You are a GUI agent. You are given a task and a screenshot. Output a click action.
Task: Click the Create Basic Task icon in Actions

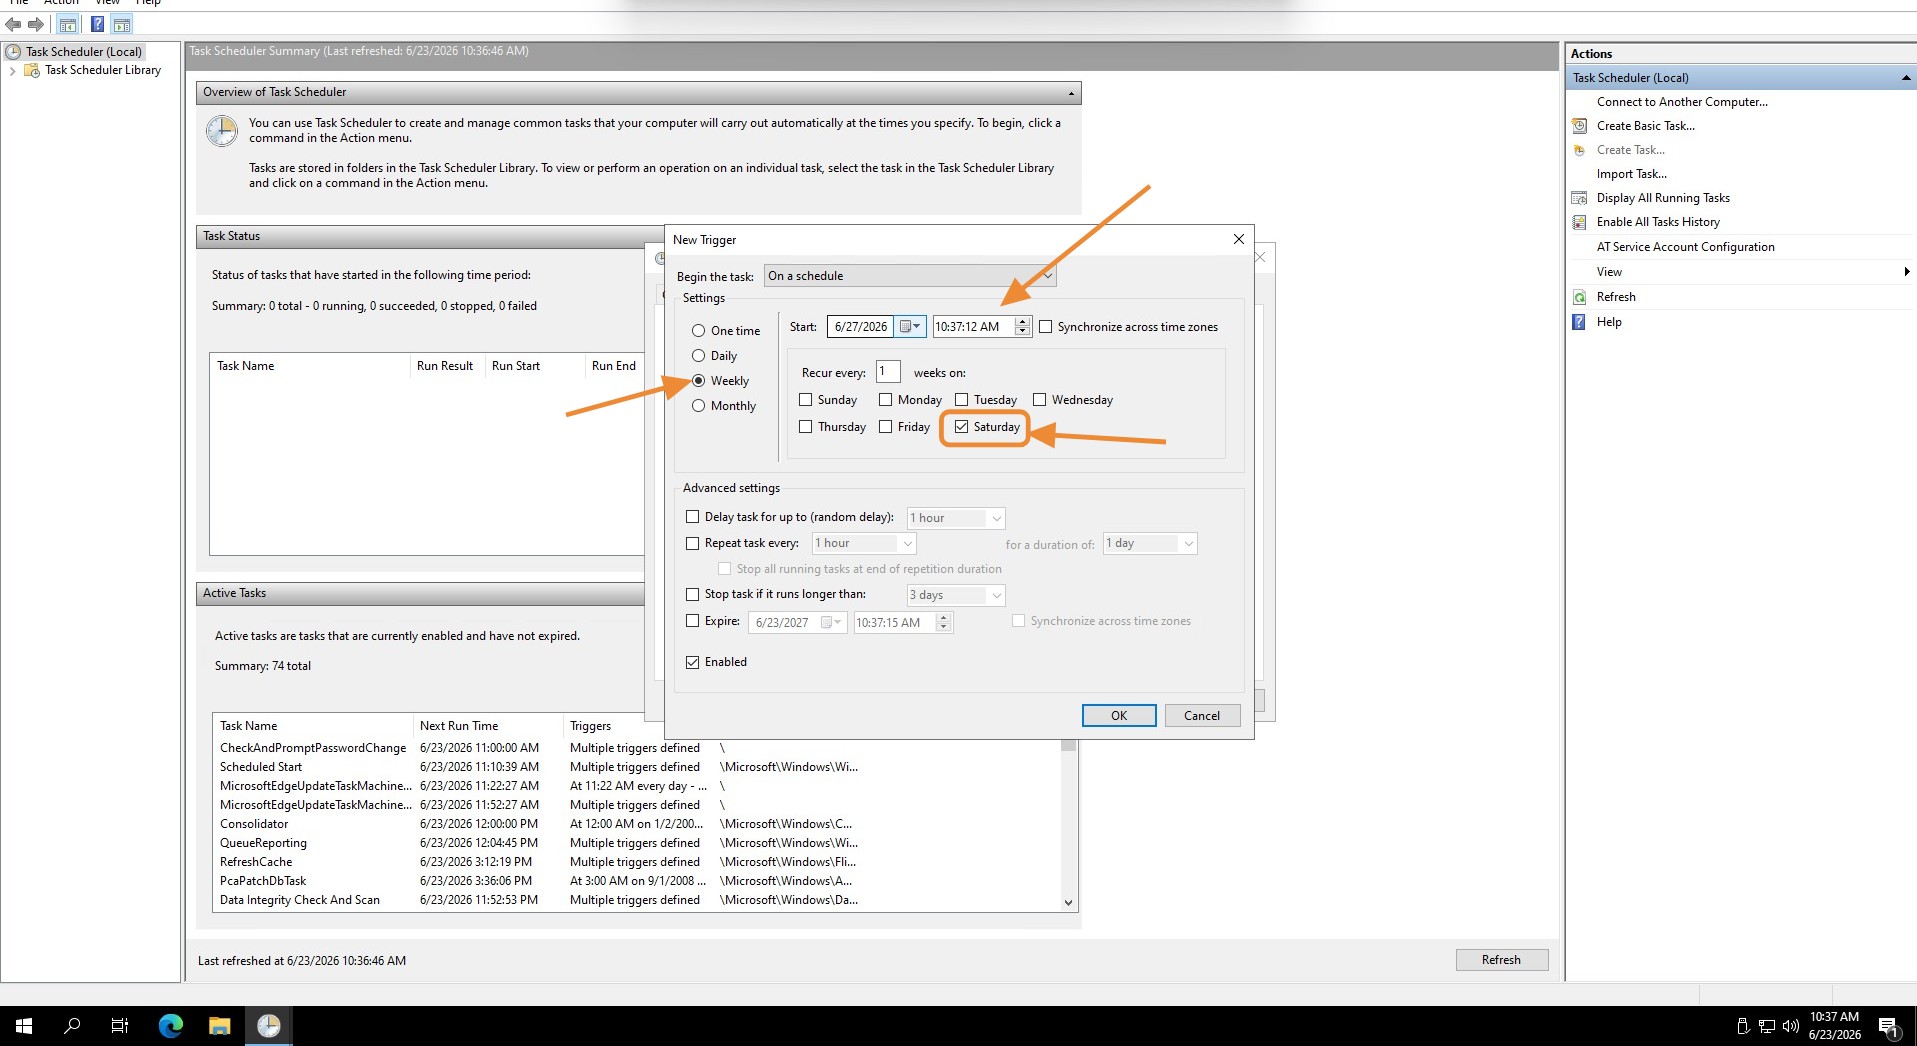(1579, 126)
